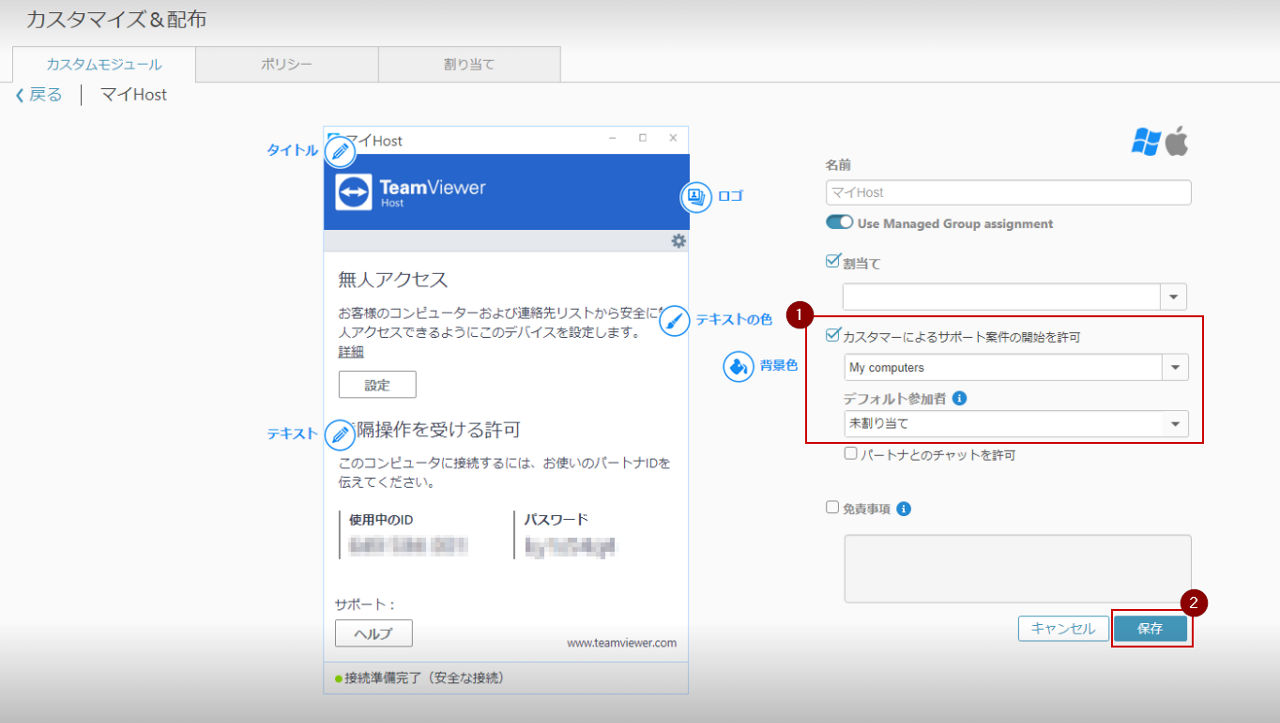Switch to the カスタムモジュール tab
1280x723 pixels.
click(104, 64)
